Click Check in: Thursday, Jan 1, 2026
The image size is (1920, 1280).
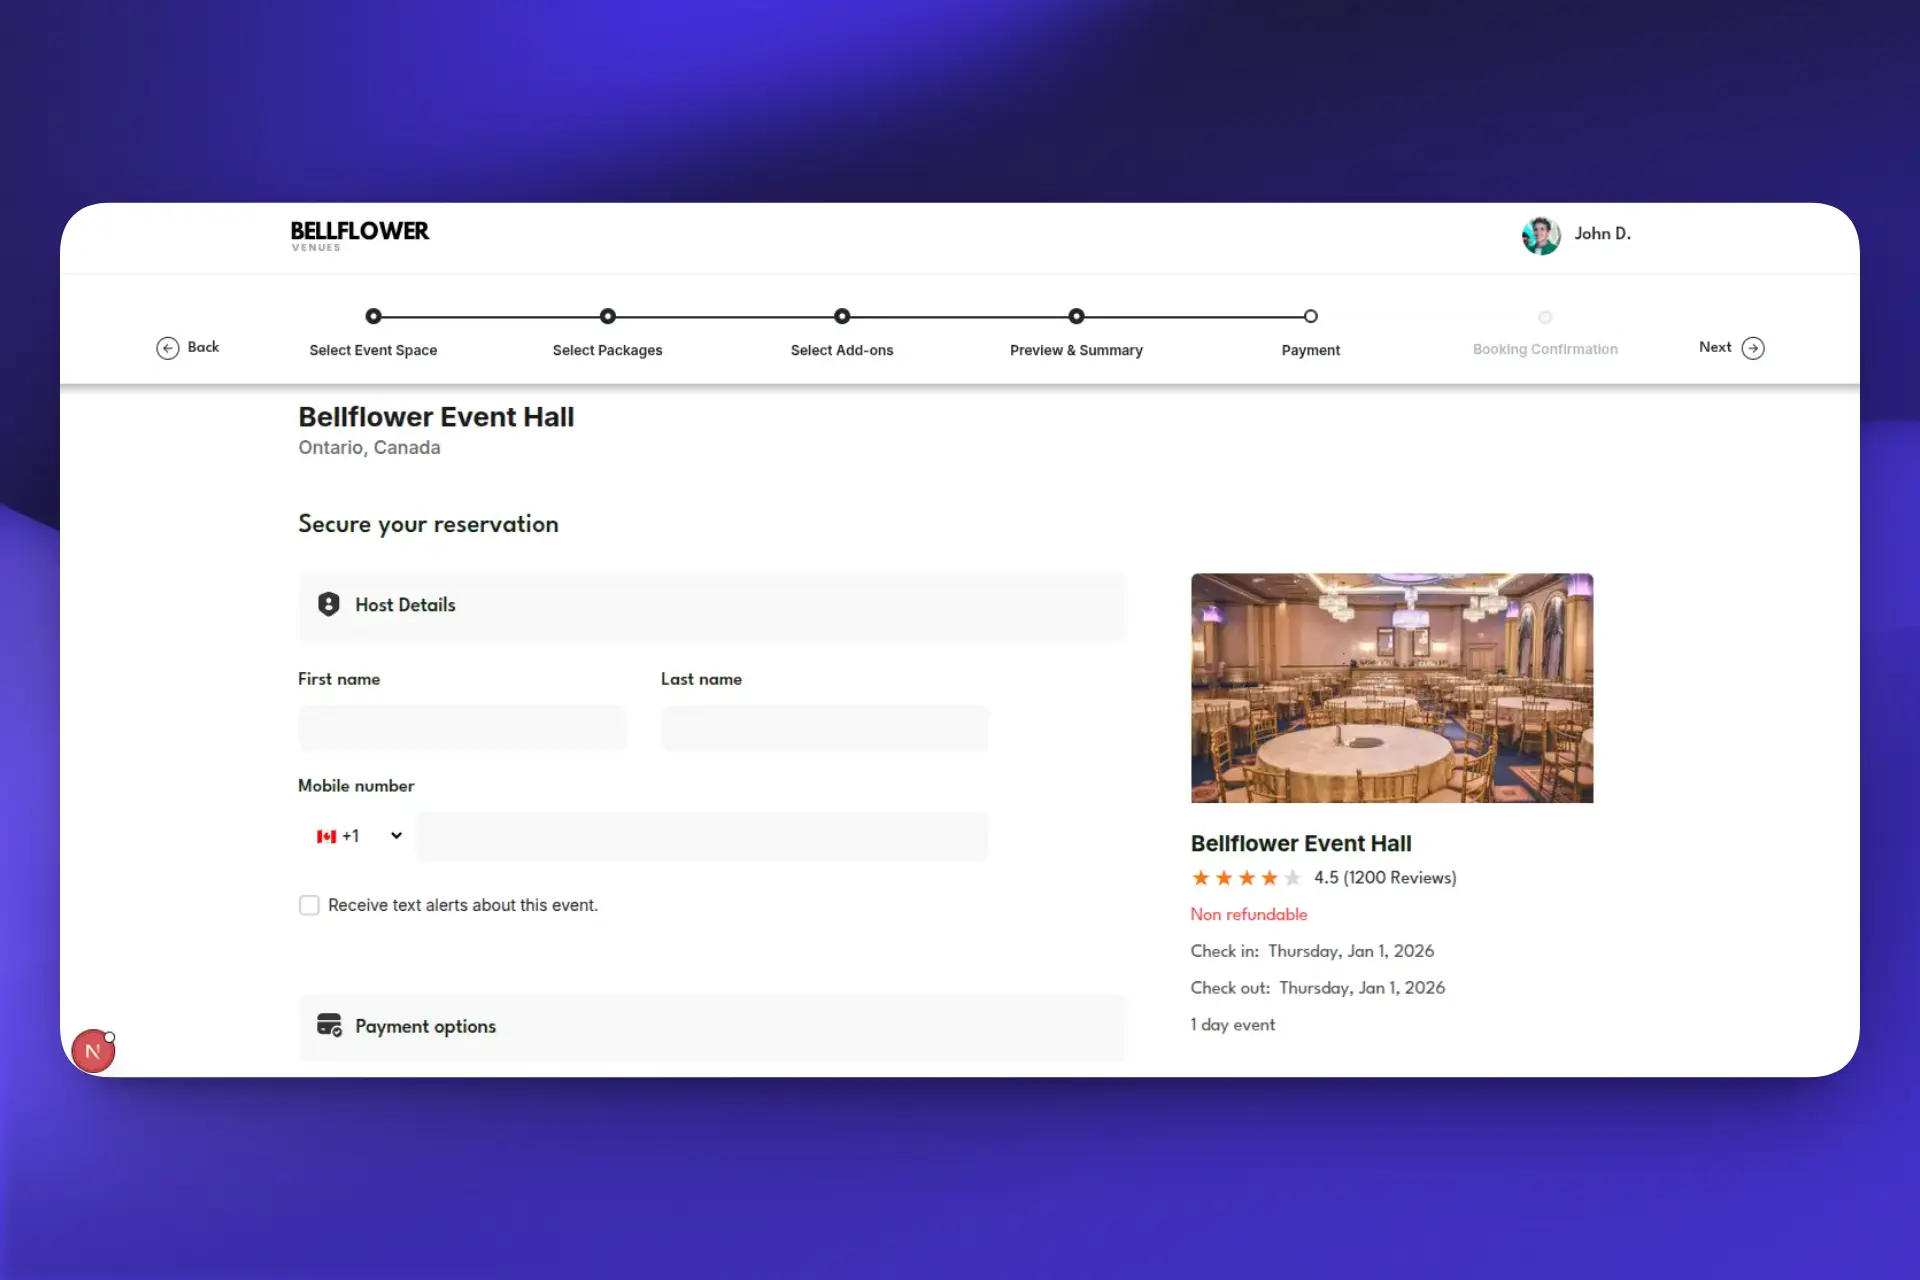pos(1312,951)
